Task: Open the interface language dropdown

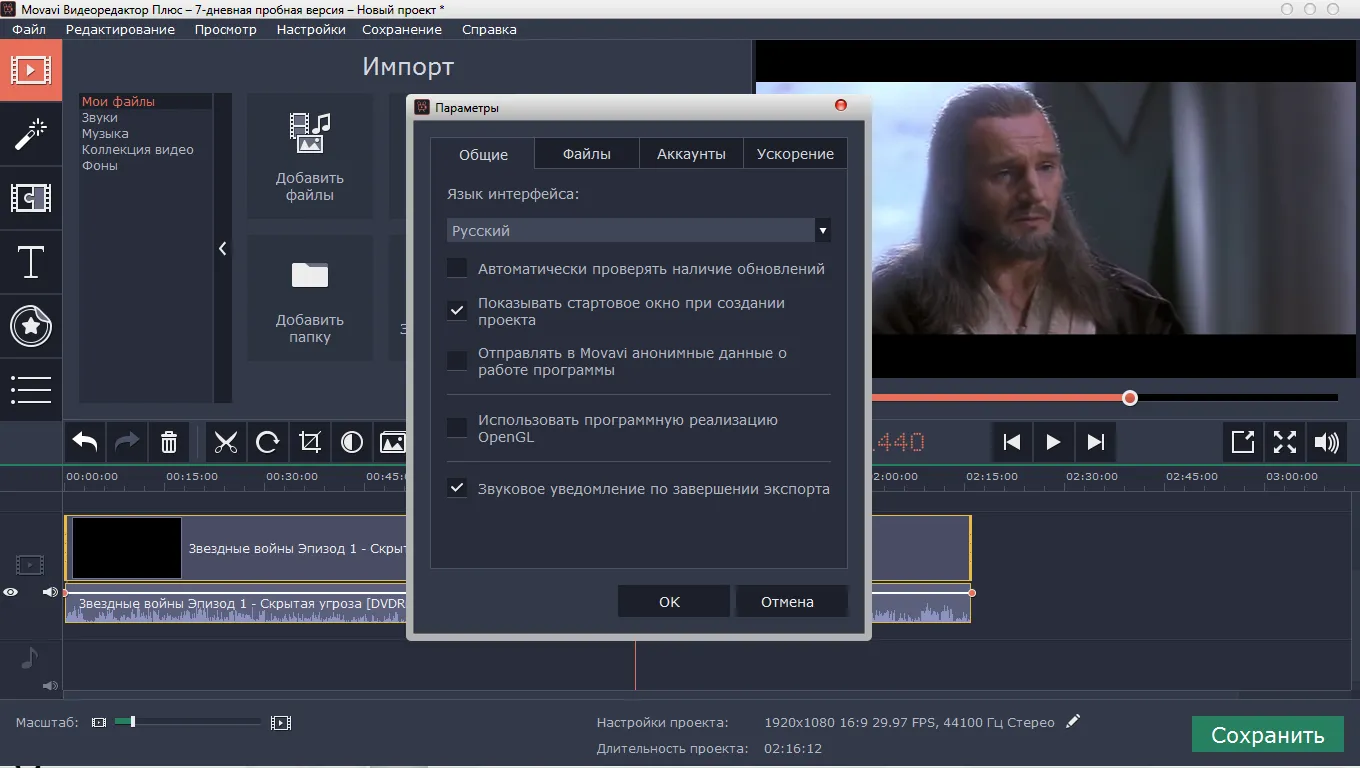Action: pyautogui.click(x=639, y=230)
